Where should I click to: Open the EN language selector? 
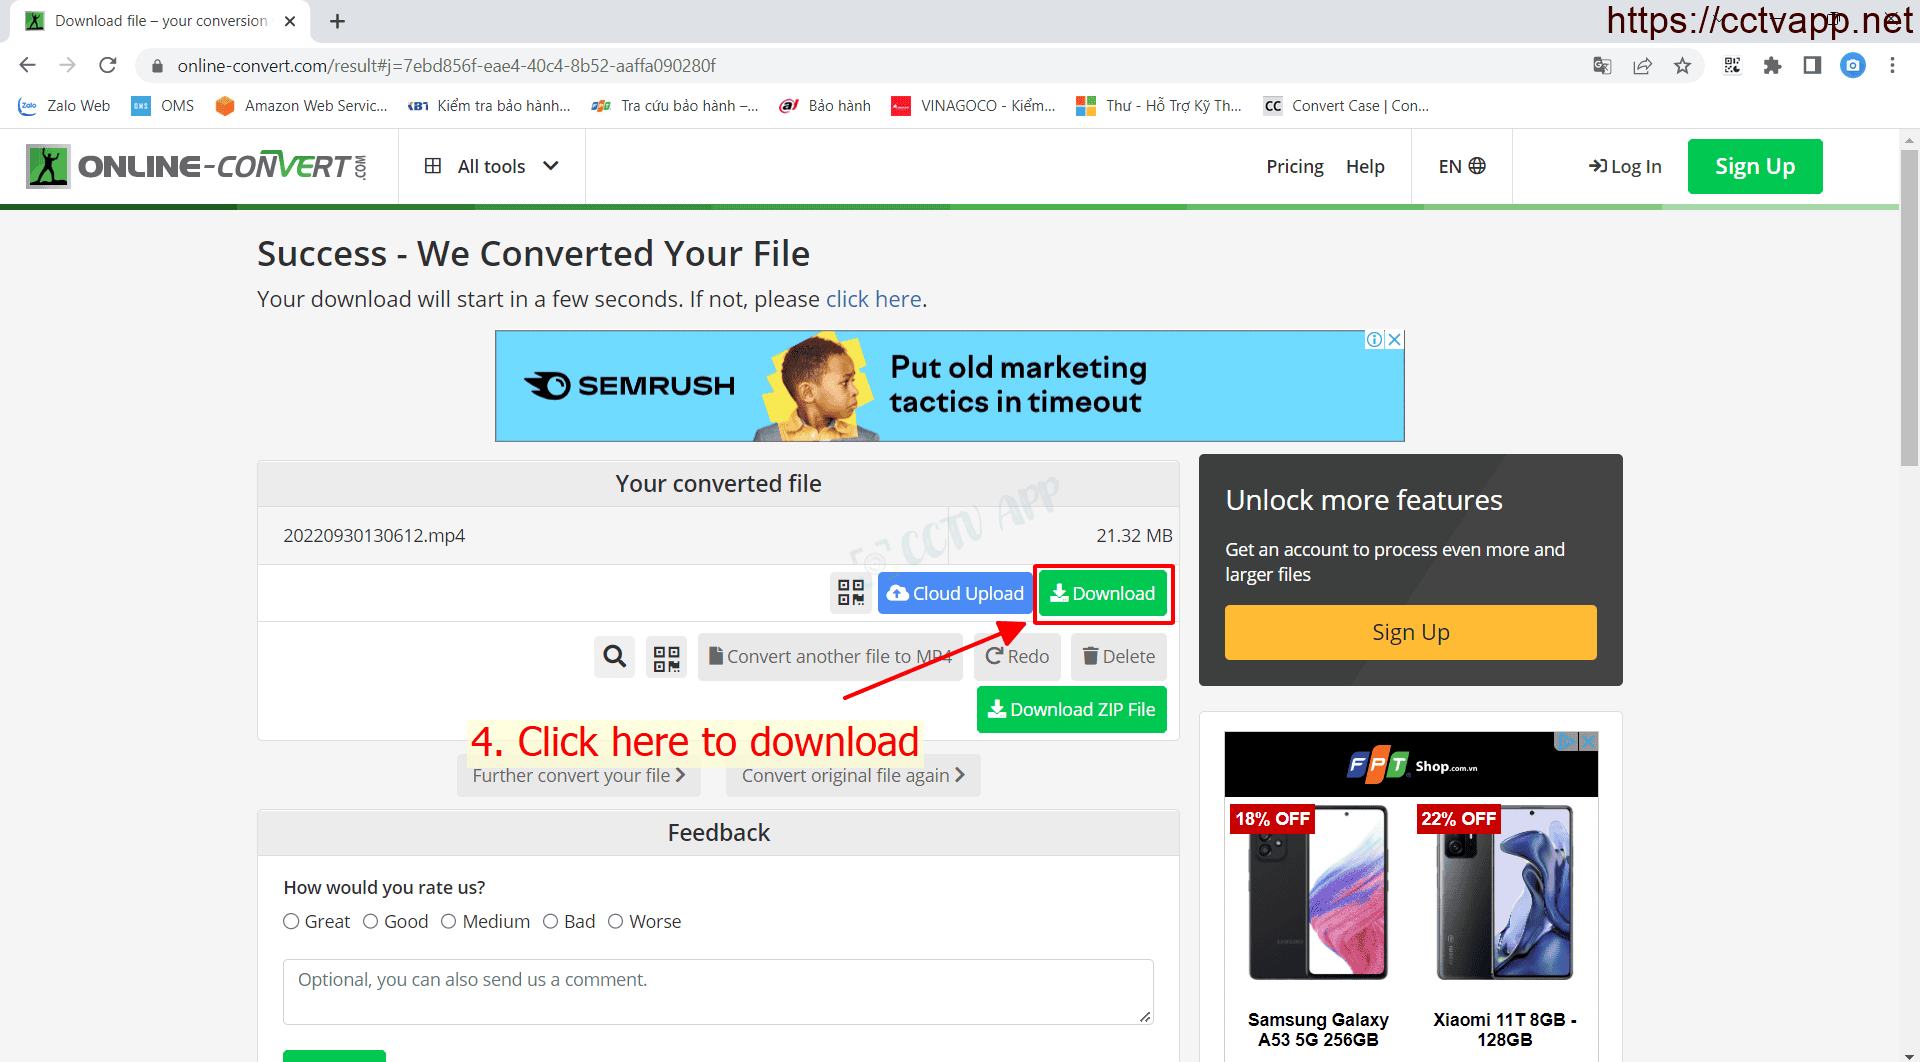pos(1461,166)
